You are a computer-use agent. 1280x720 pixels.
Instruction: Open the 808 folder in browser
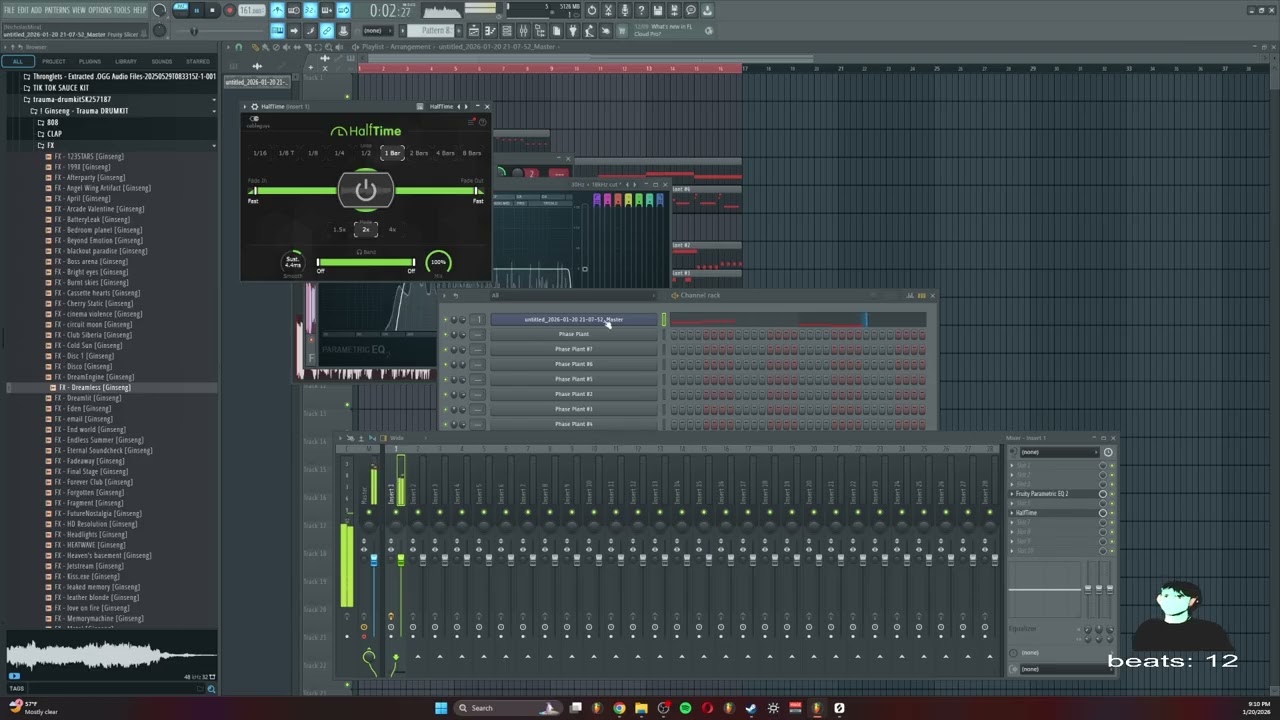52,123
